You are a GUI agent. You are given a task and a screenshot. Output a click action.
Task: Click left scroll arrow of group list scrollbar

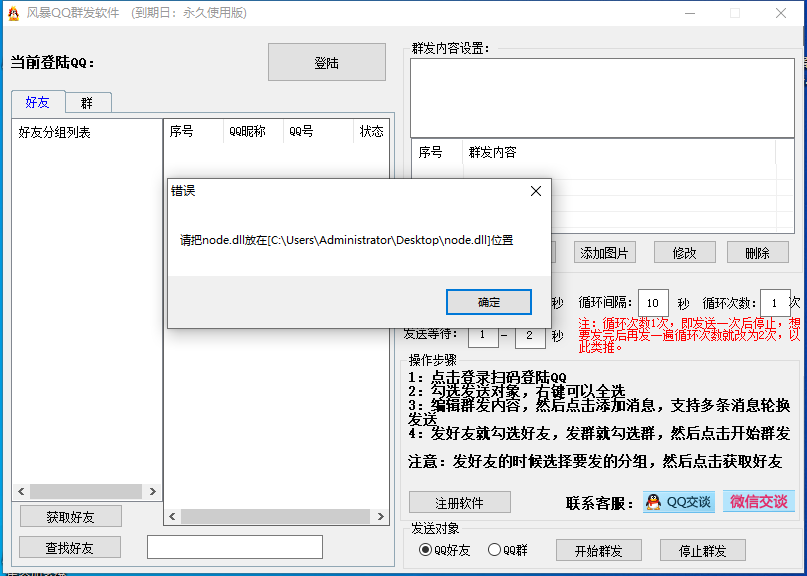21,491
